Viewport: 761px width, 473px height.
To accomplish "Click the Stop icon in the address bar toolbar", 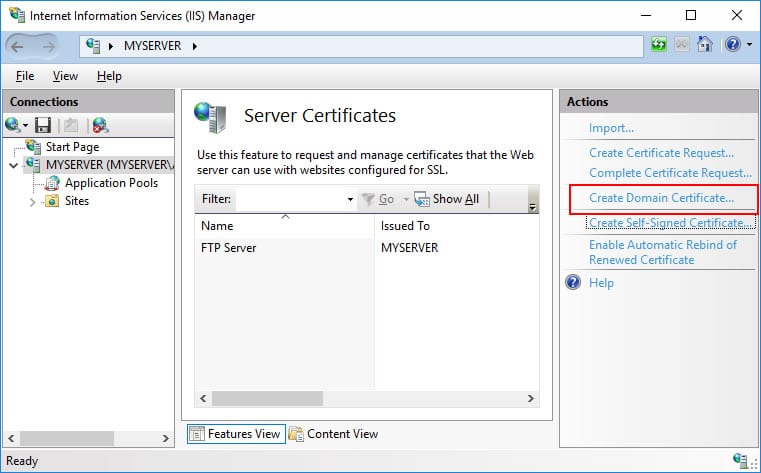I will [681, 45].
